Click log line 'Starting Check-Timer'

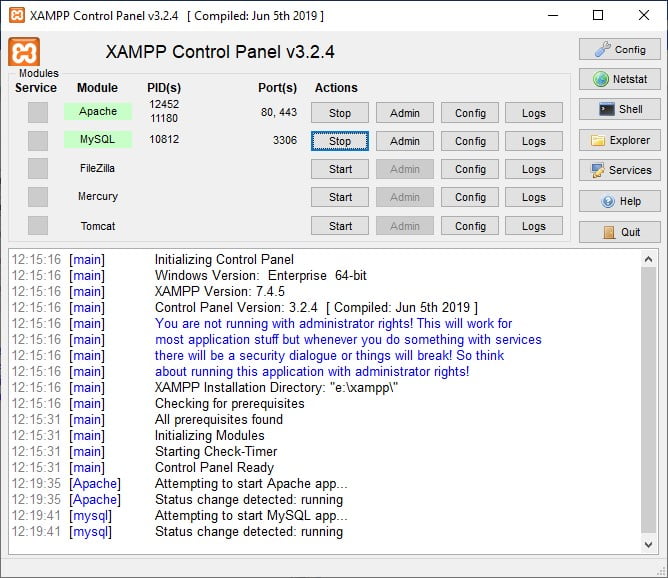click(216, 451)
